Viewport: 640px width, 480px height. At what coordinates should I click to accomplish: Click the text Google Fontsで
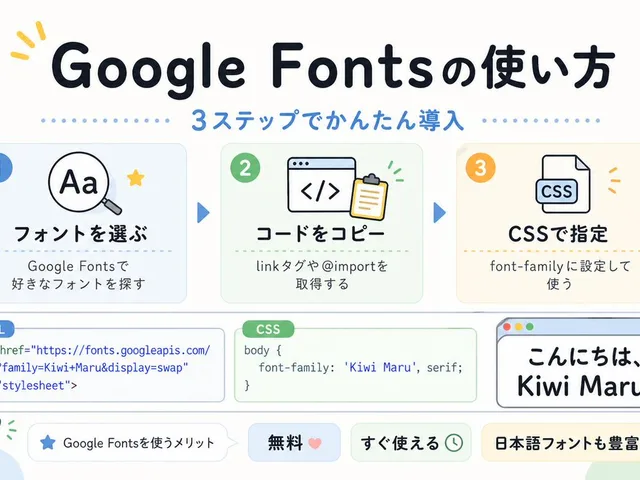click(78, 267)
